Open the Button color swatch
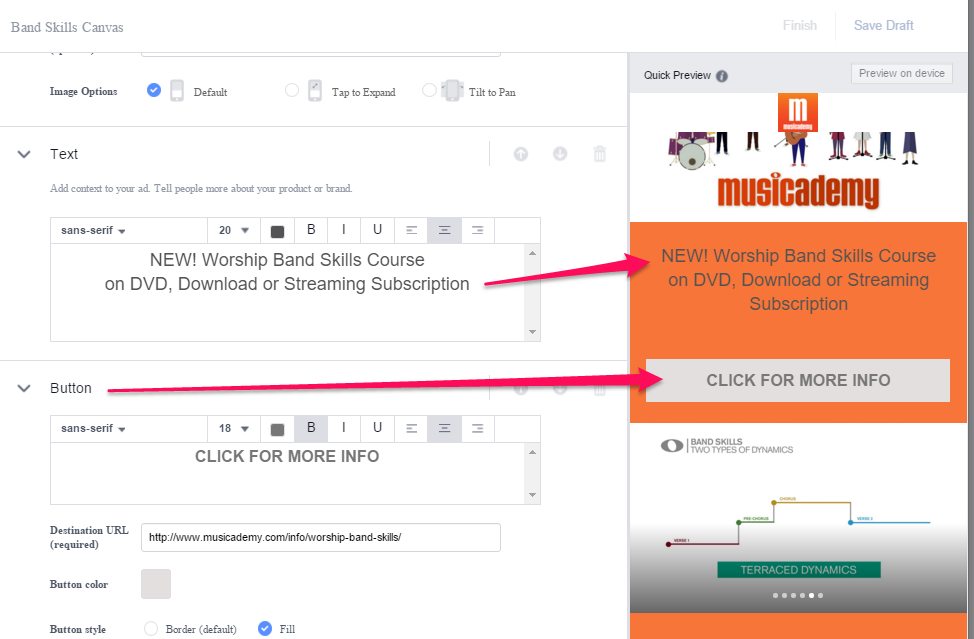 click(156, 584)
